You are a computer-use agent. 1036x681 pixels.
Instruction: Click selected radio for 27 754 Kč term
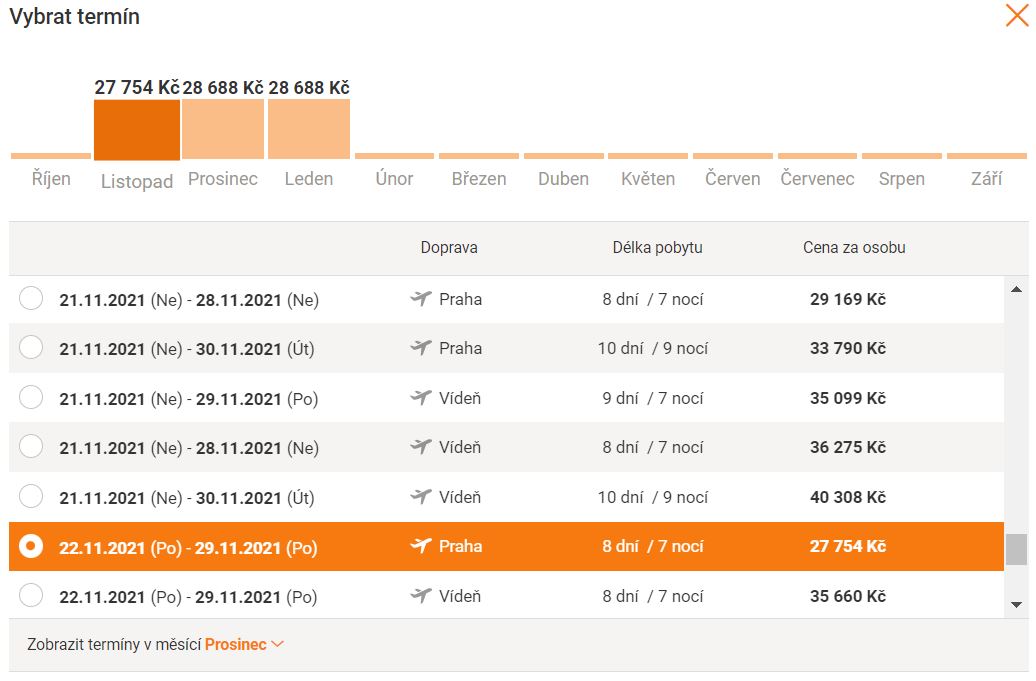click(x=31, y=546)
